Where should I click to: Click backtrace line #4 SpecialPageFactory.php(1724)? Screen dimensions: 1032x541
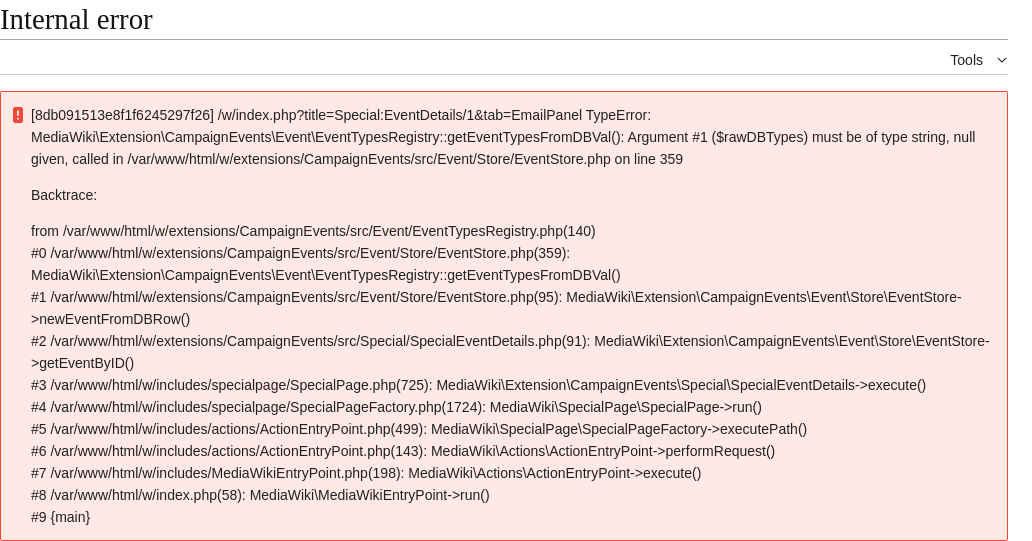(396, 407)
